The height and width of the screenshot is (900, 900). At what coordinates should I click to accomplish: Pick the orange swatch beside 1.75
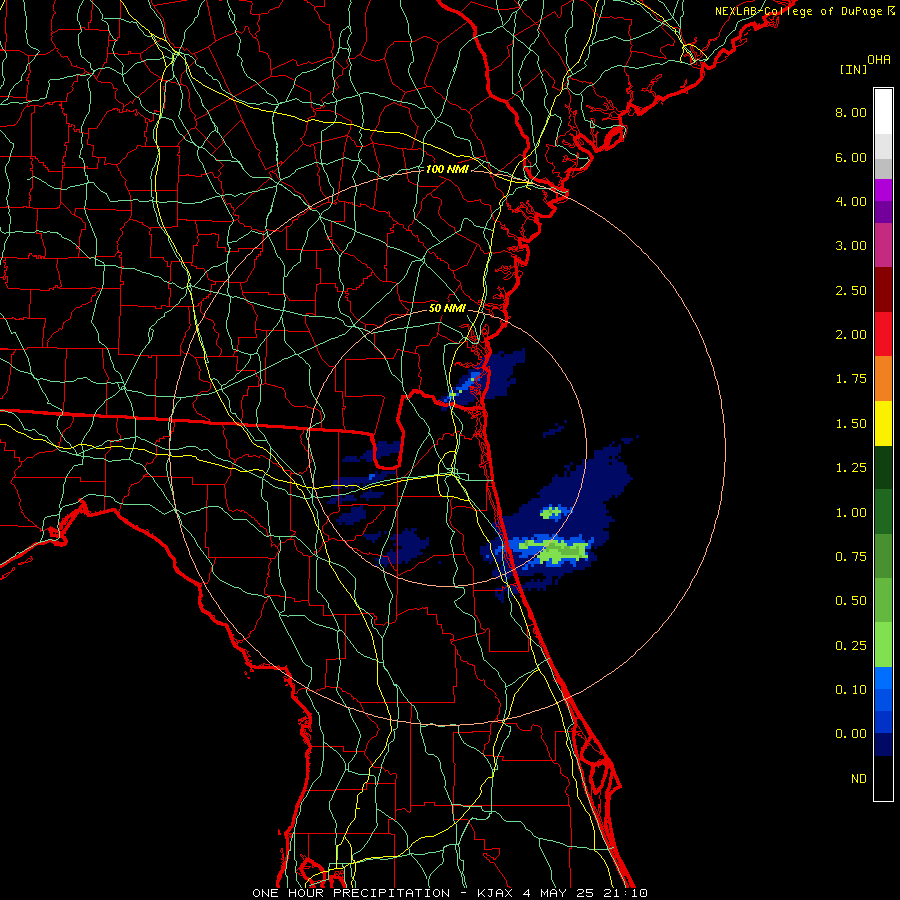883,379
